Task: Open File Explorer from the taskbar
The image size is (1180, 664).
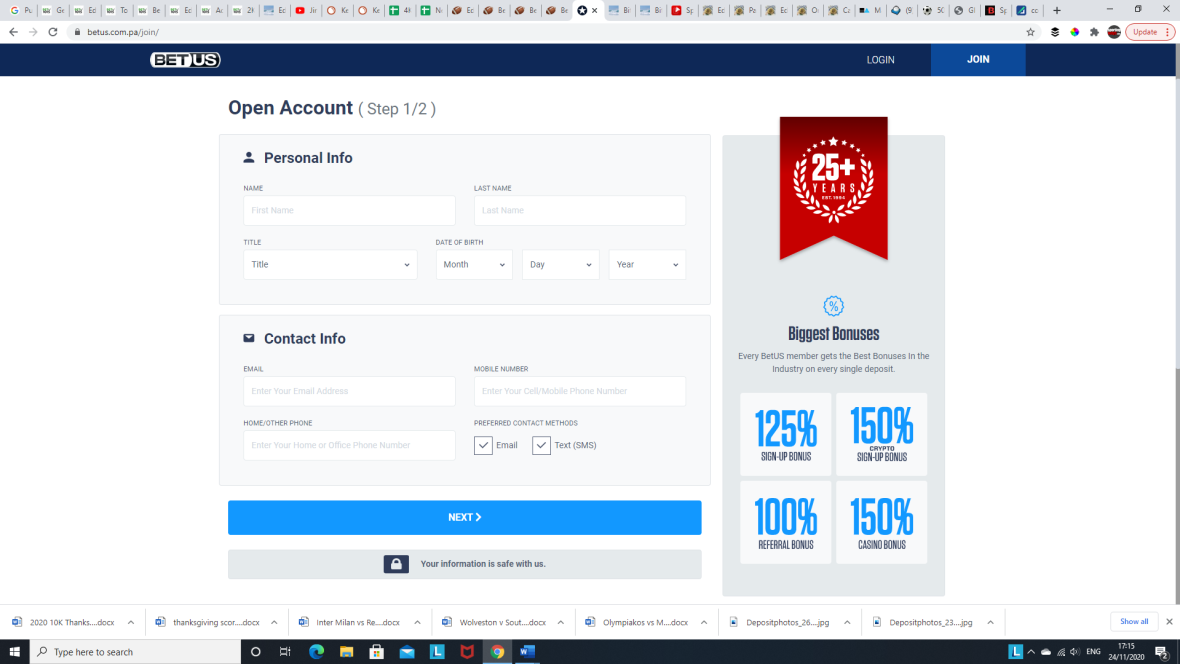Action: pos(347,652)
